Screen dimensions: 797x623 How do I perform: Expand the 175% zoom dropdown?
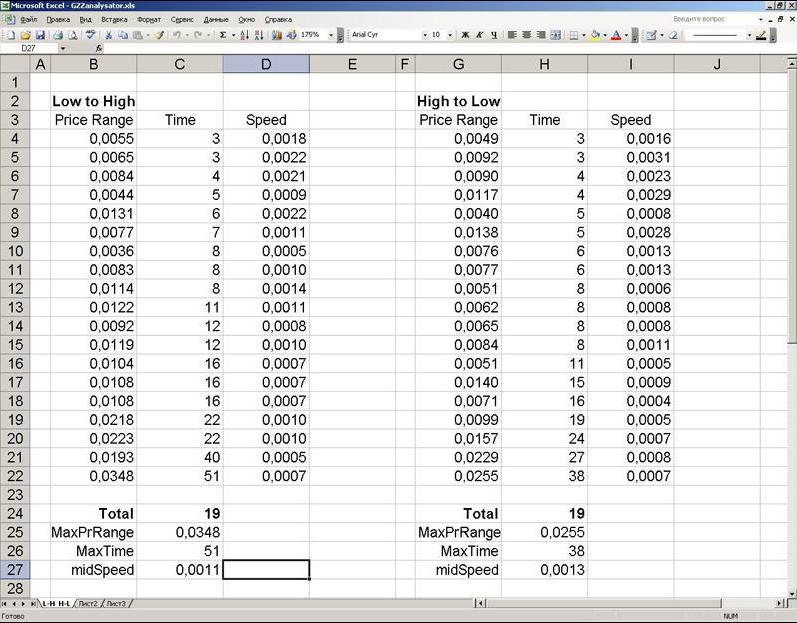pos(329,35)
